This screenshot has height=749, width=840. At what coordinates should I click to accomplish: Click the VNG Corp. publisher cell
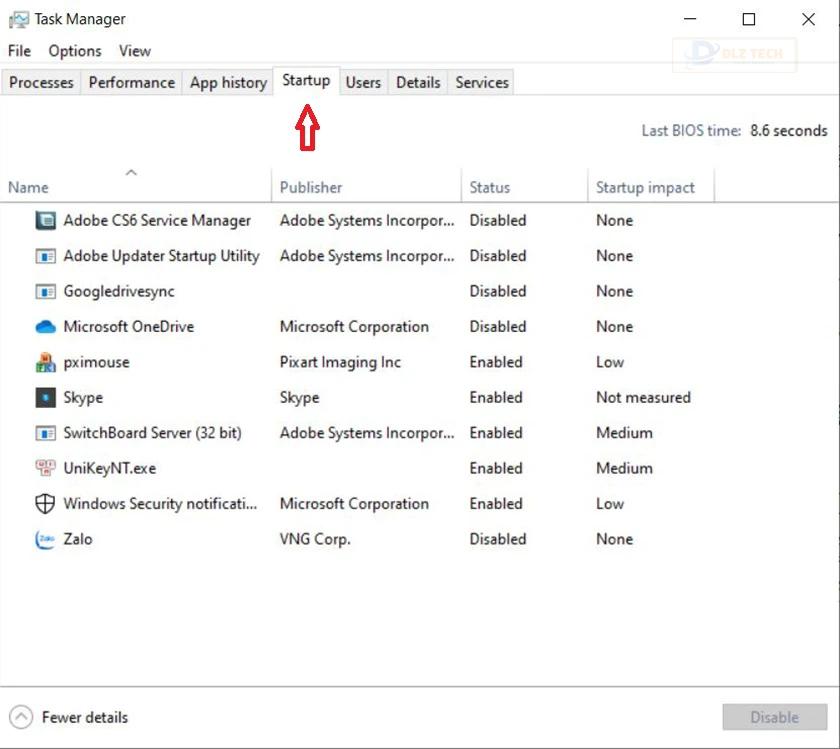(x=315, y=540)
